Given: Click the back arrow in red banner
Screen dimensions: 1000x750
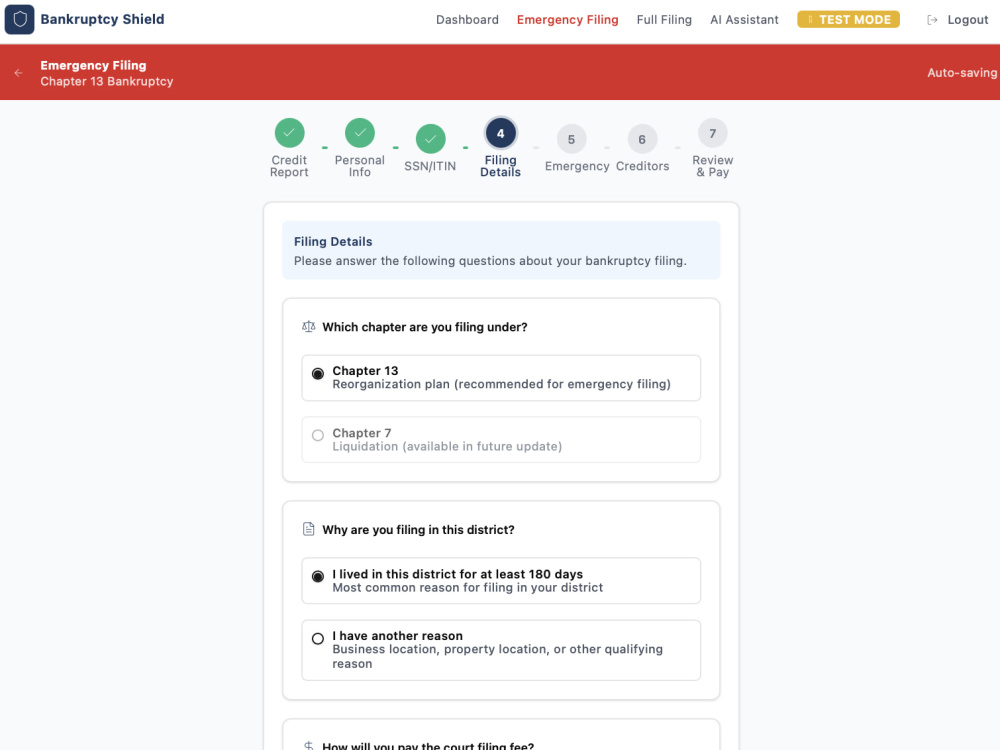Looking at the screenshot, I should point(18,73).
